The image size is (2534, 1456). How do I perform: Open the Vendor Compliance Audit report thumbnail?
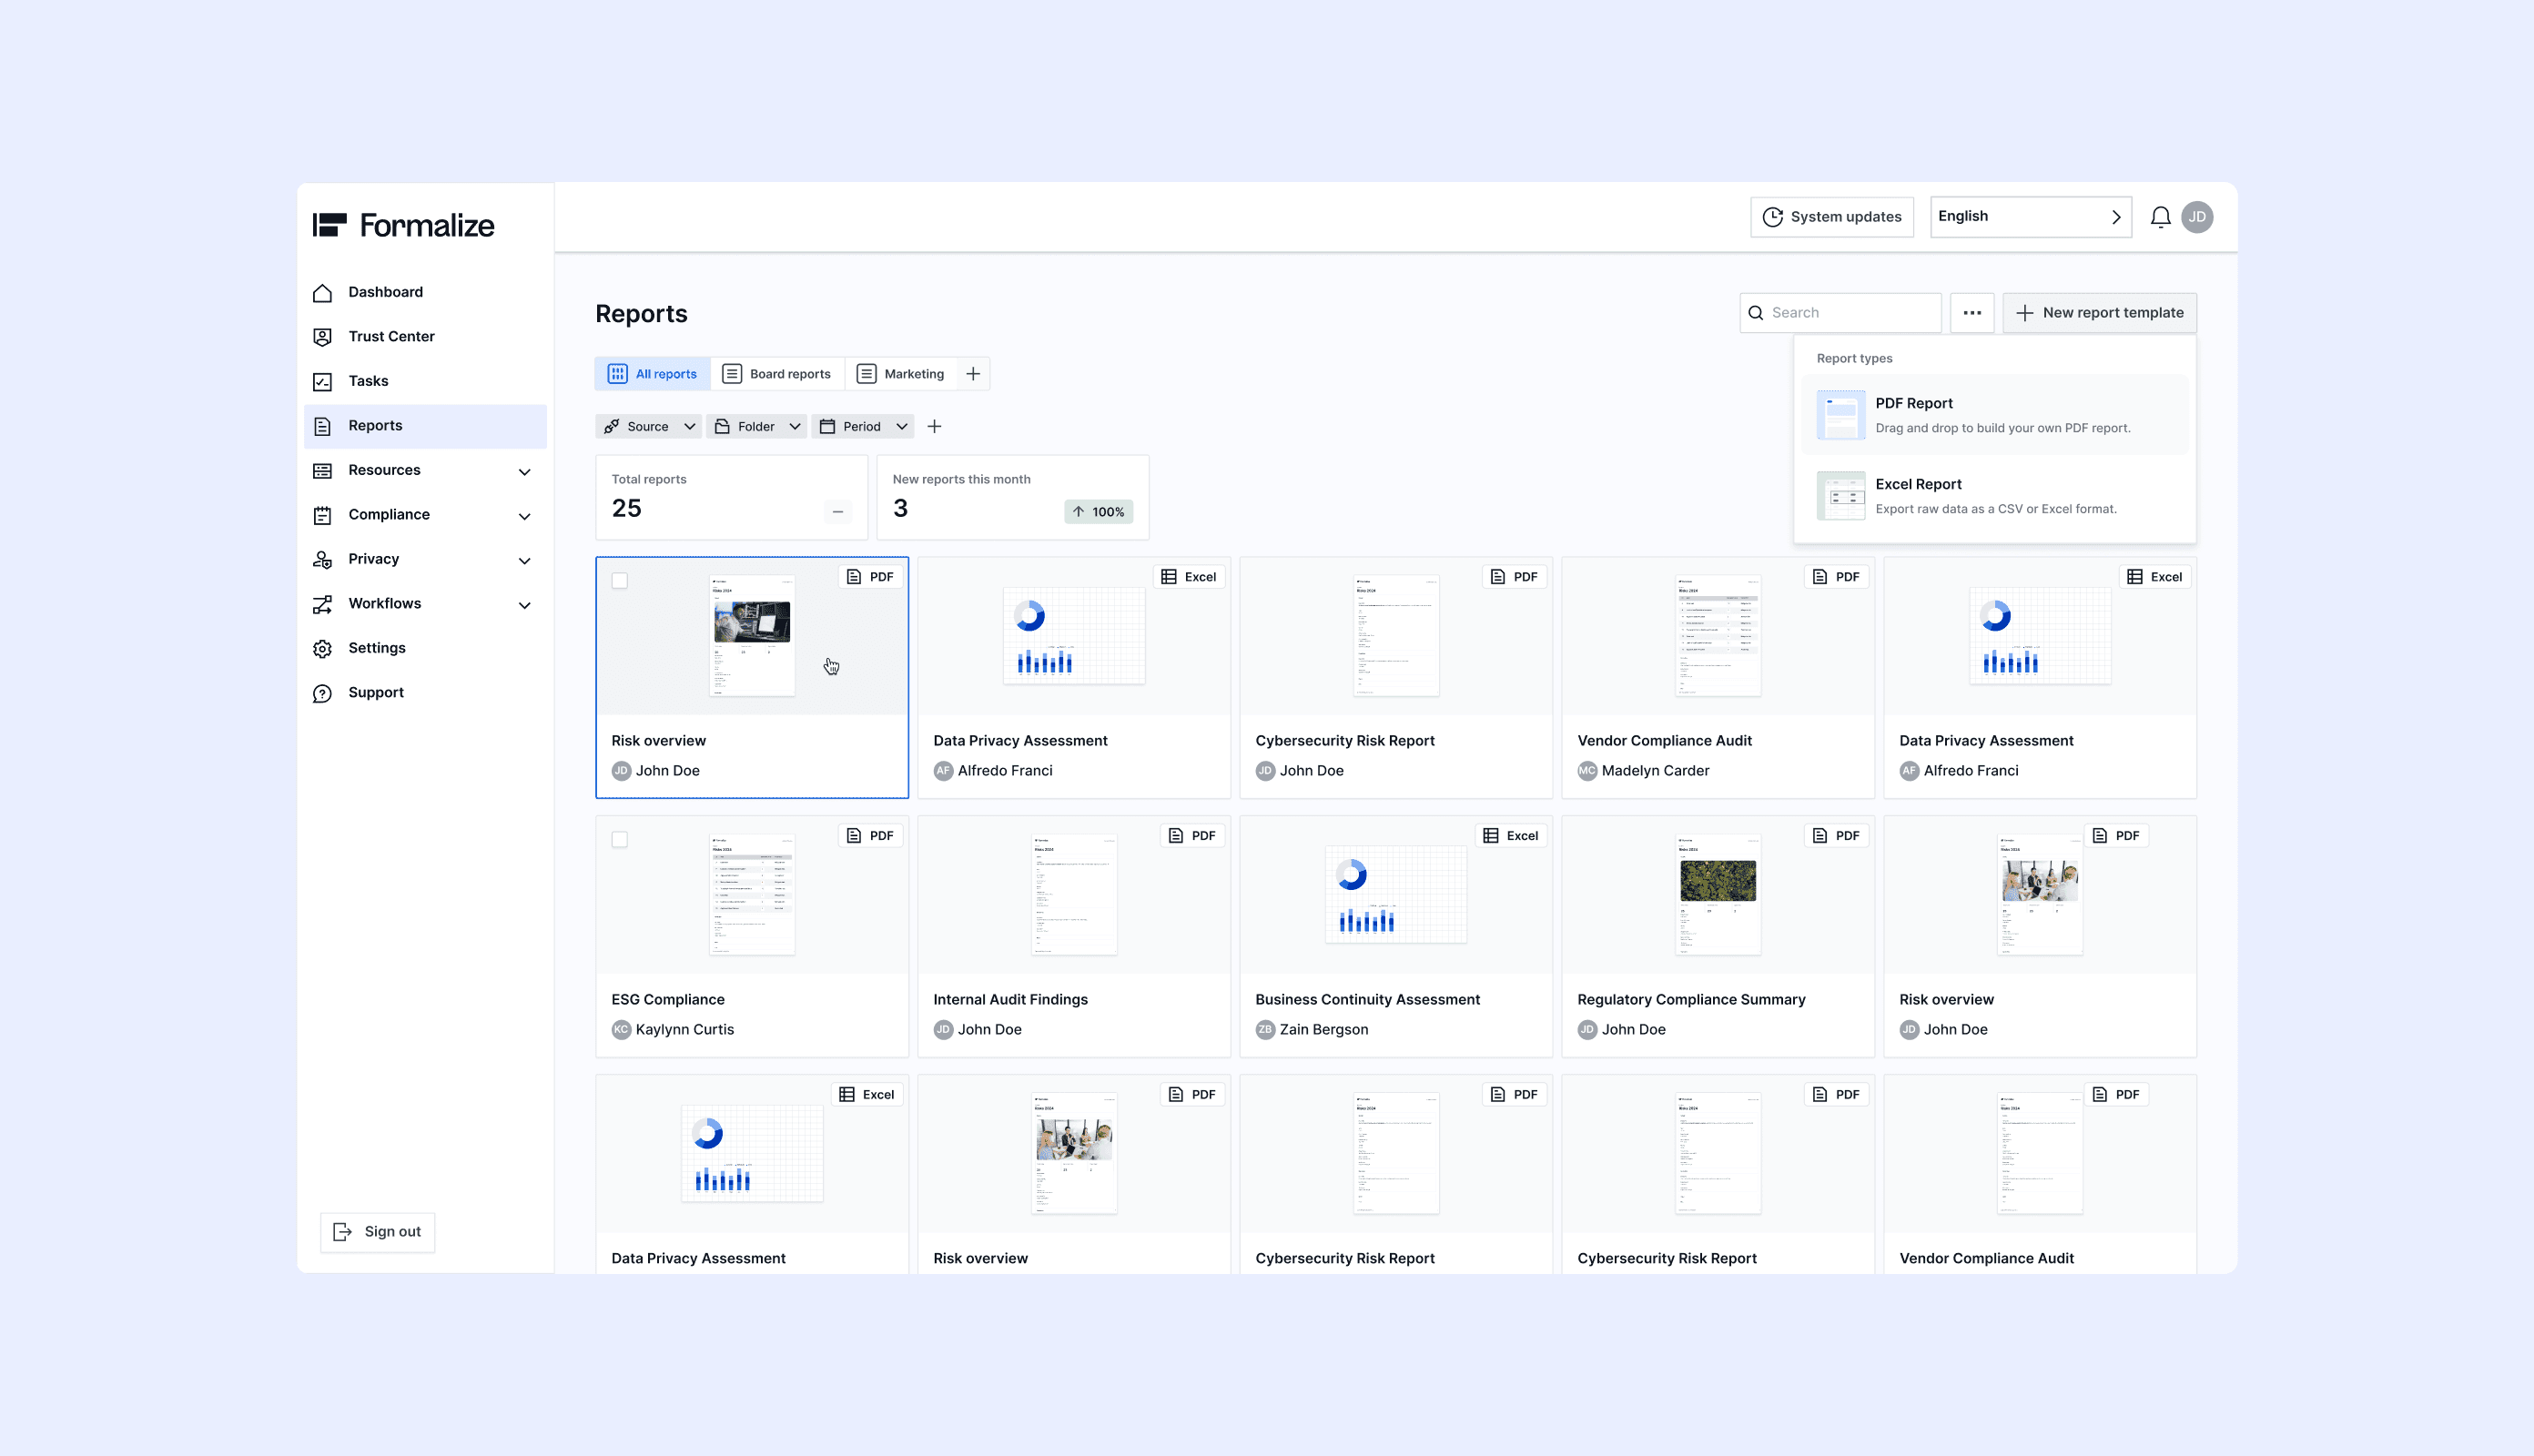pyautogui.click(x=1717, y=636)
